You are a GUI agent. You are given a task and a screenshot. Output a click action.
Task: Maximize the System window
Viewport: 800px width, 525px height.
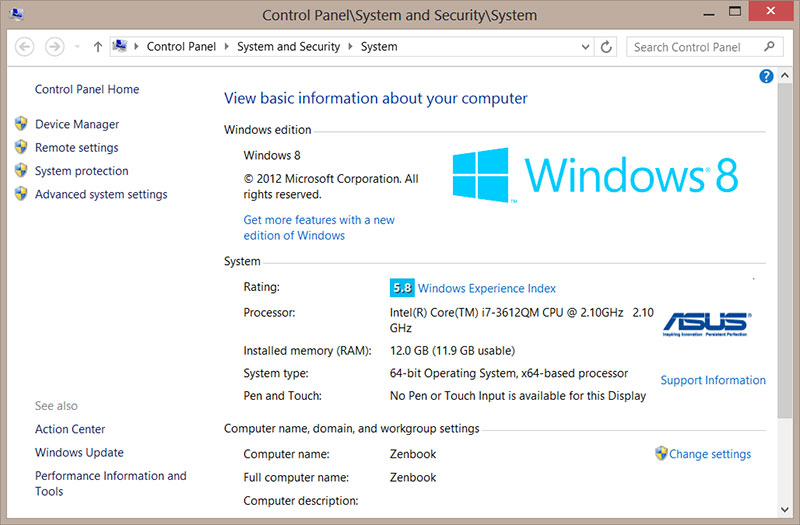(x=735, y=12)
